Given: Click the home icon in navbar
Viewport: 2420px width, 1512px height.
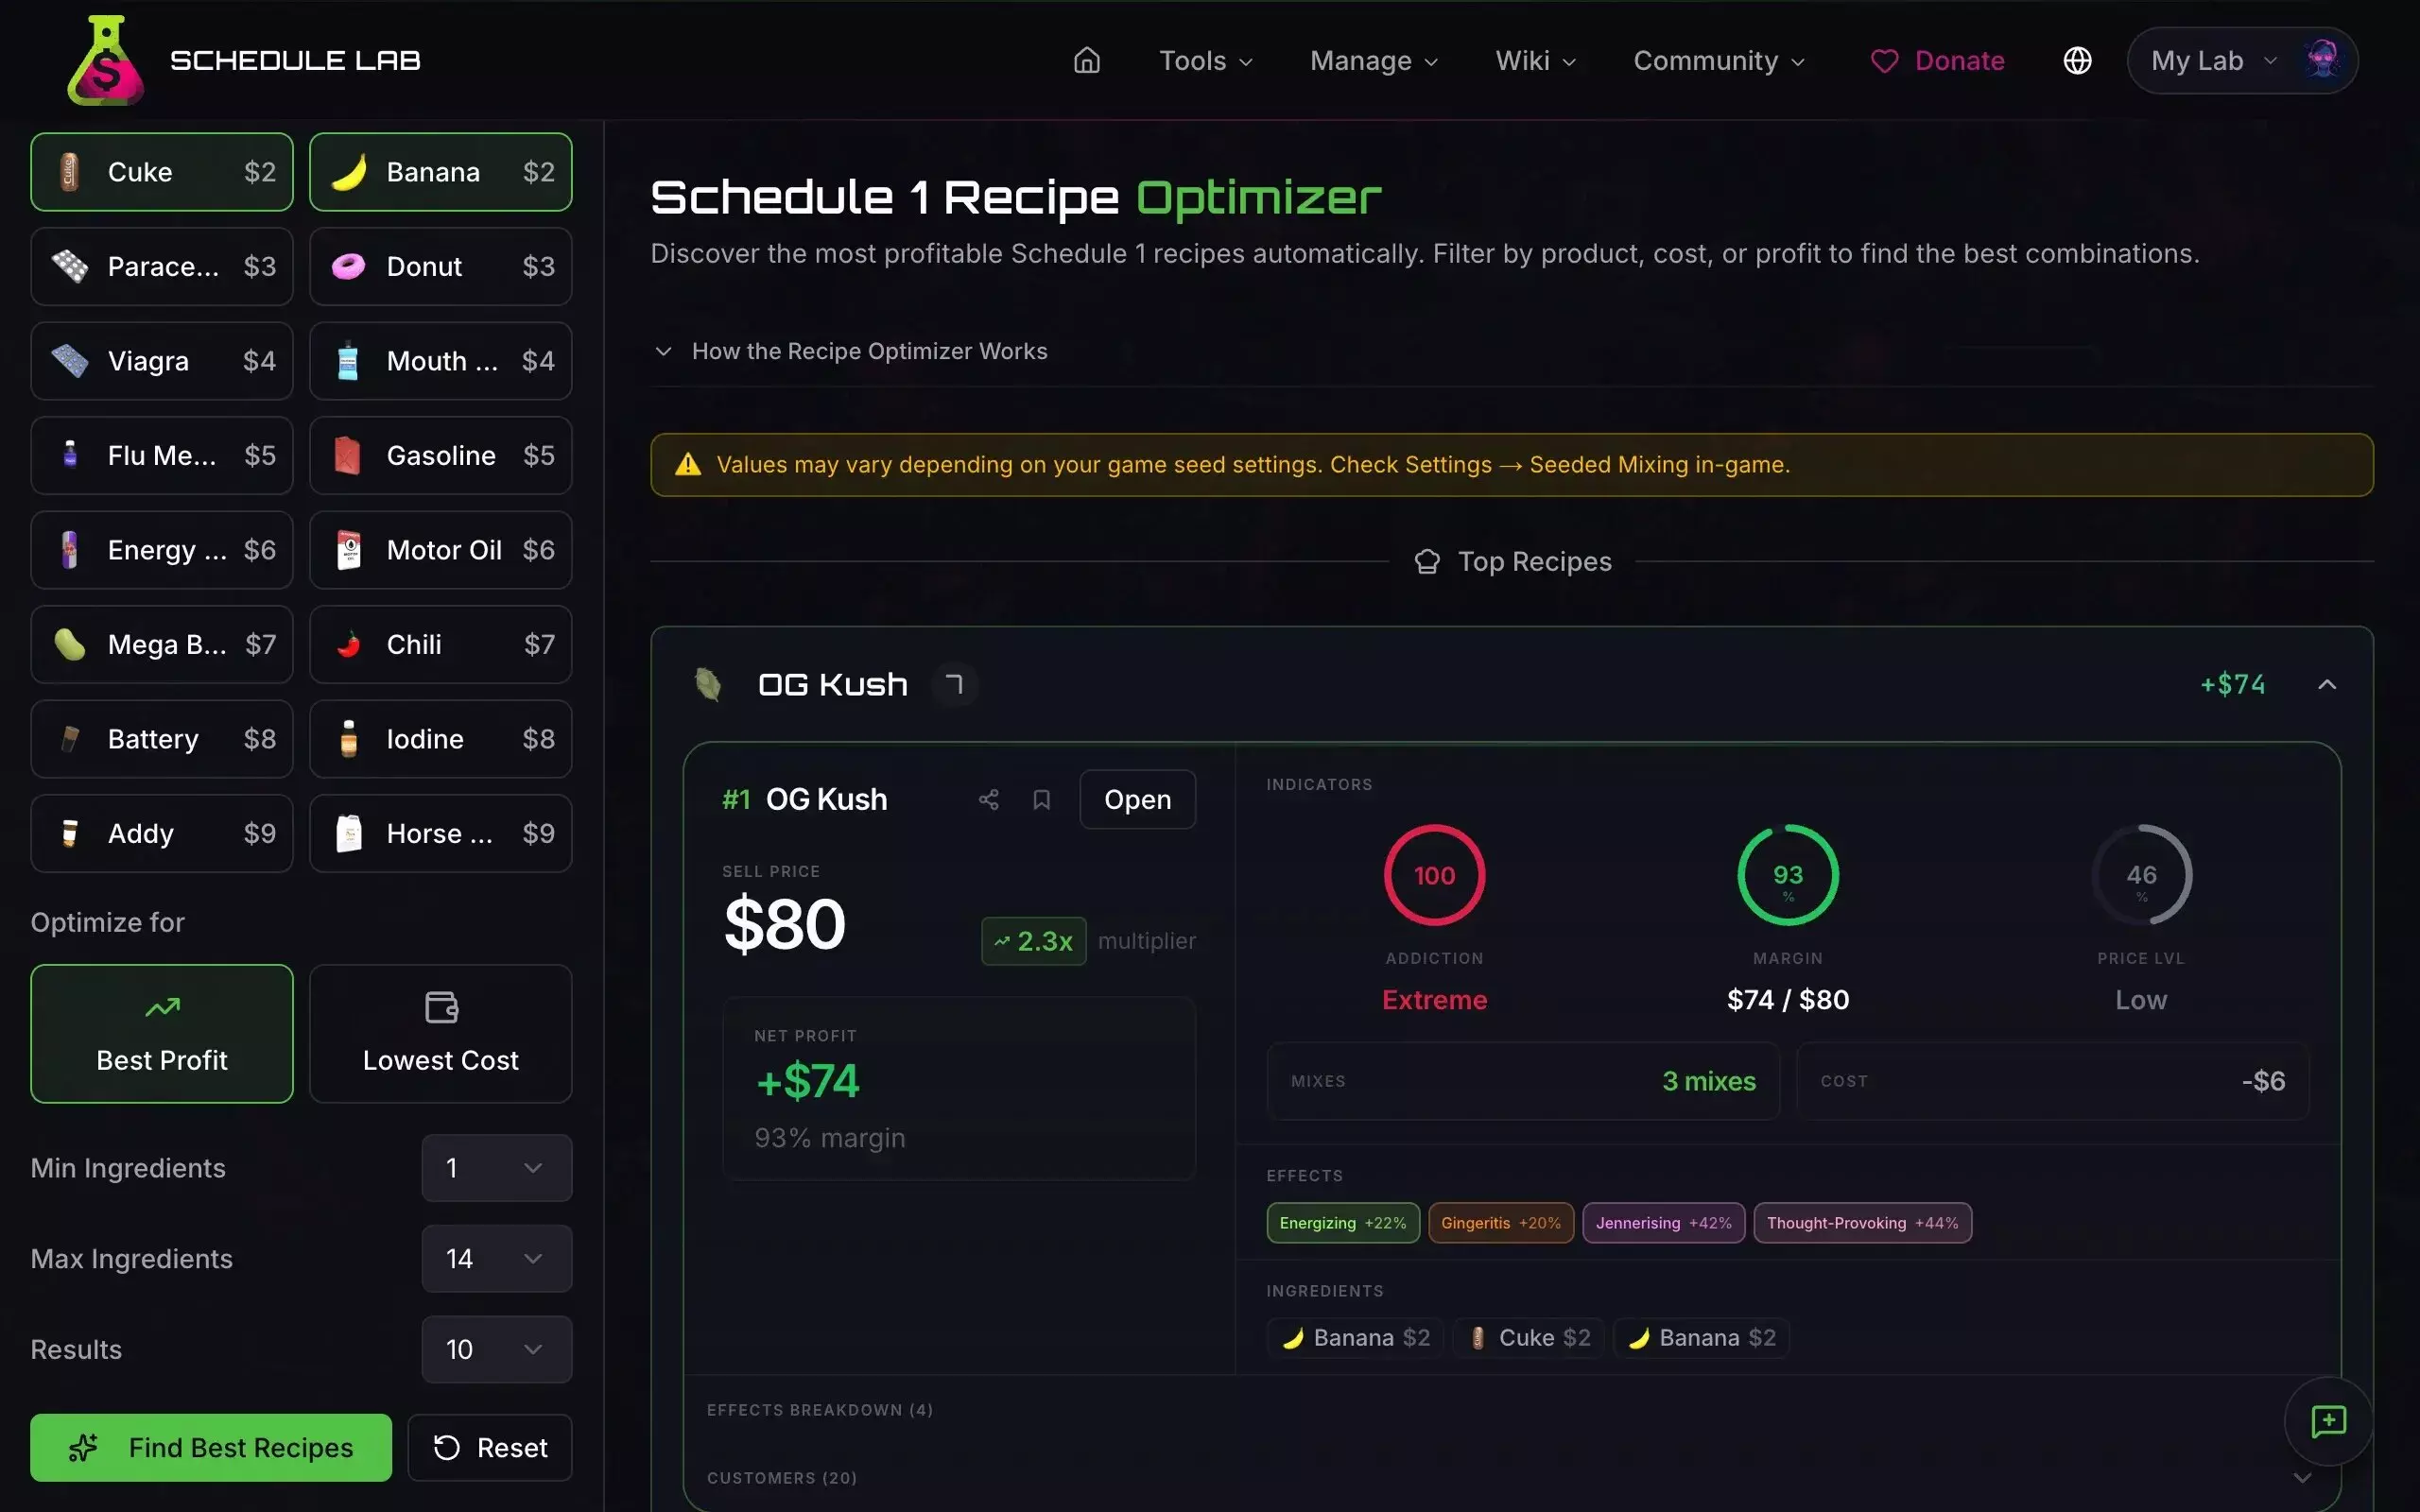Looking at the screenshot, I should coord(1086,61).
